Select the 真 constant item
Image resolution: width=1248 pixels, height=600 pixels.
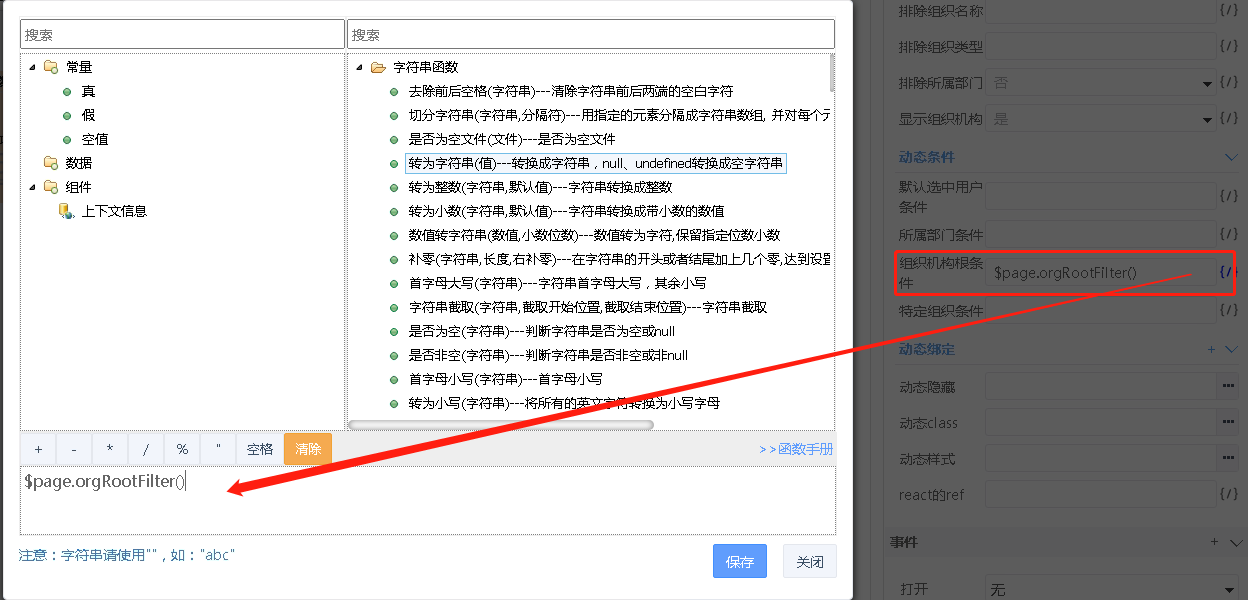(88, 92)
